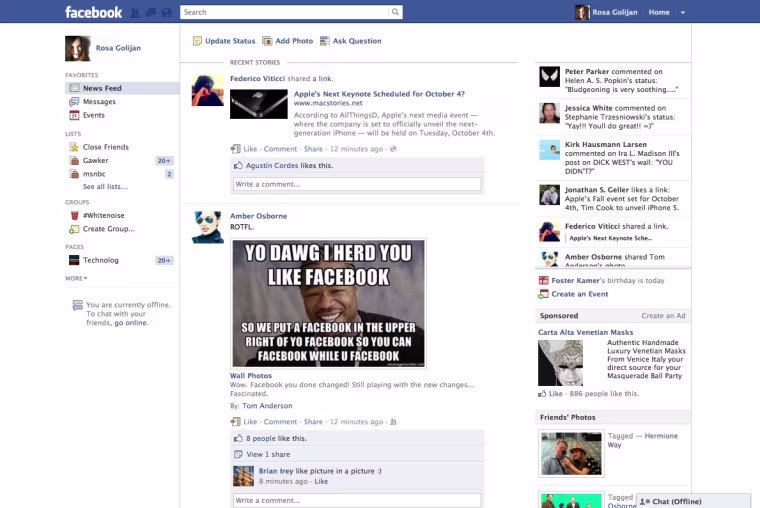Open Jessica White ticker story

pyautogui.click(x=613, y=117)
